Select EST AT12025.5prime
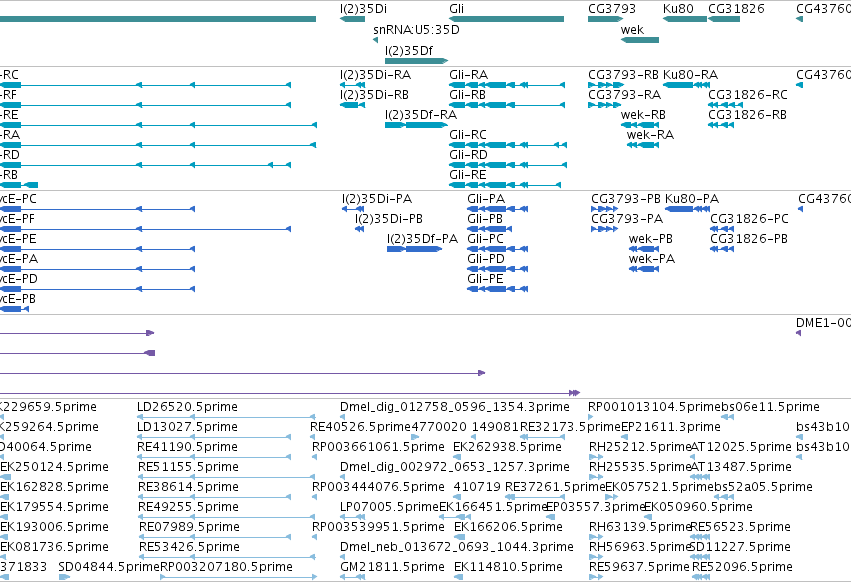The width and height of the screenshot is (851, 582). (741, 447)
